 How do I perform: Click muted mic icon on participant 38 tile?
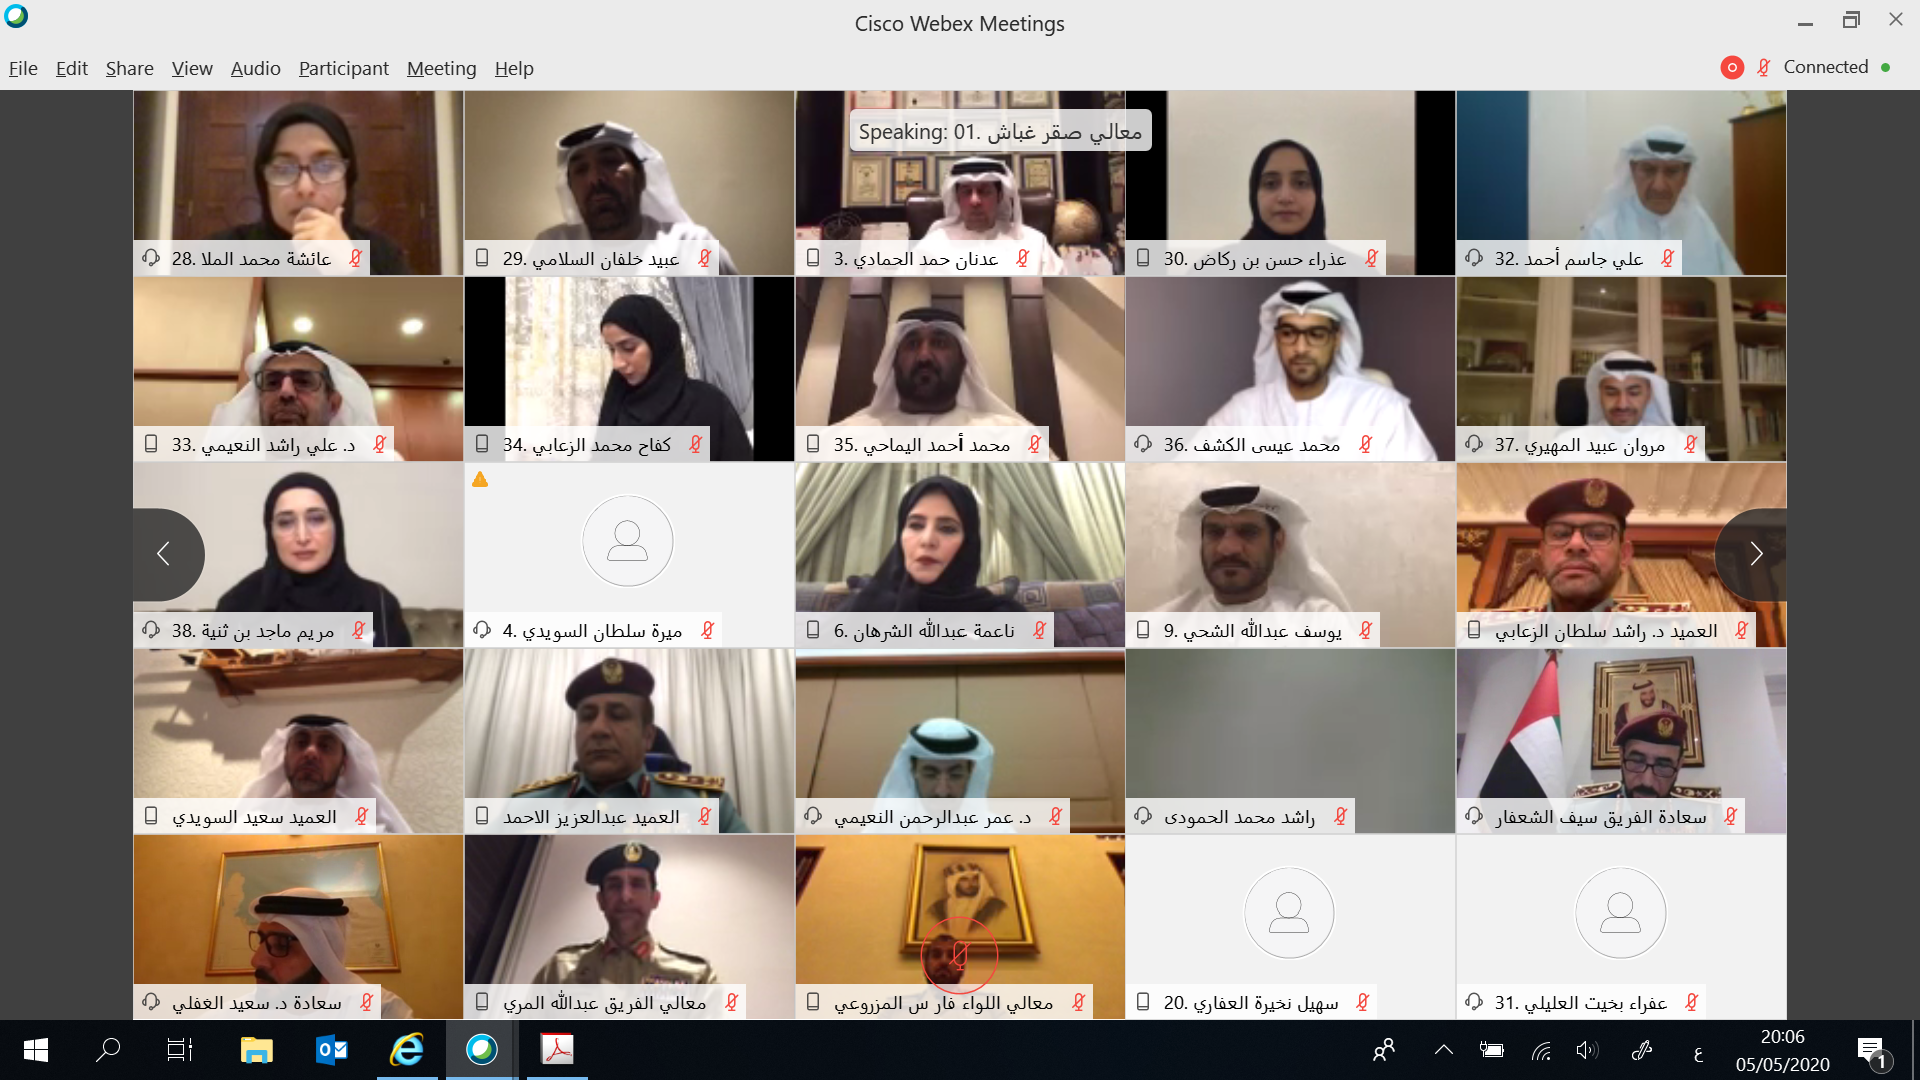pos(358,630)
